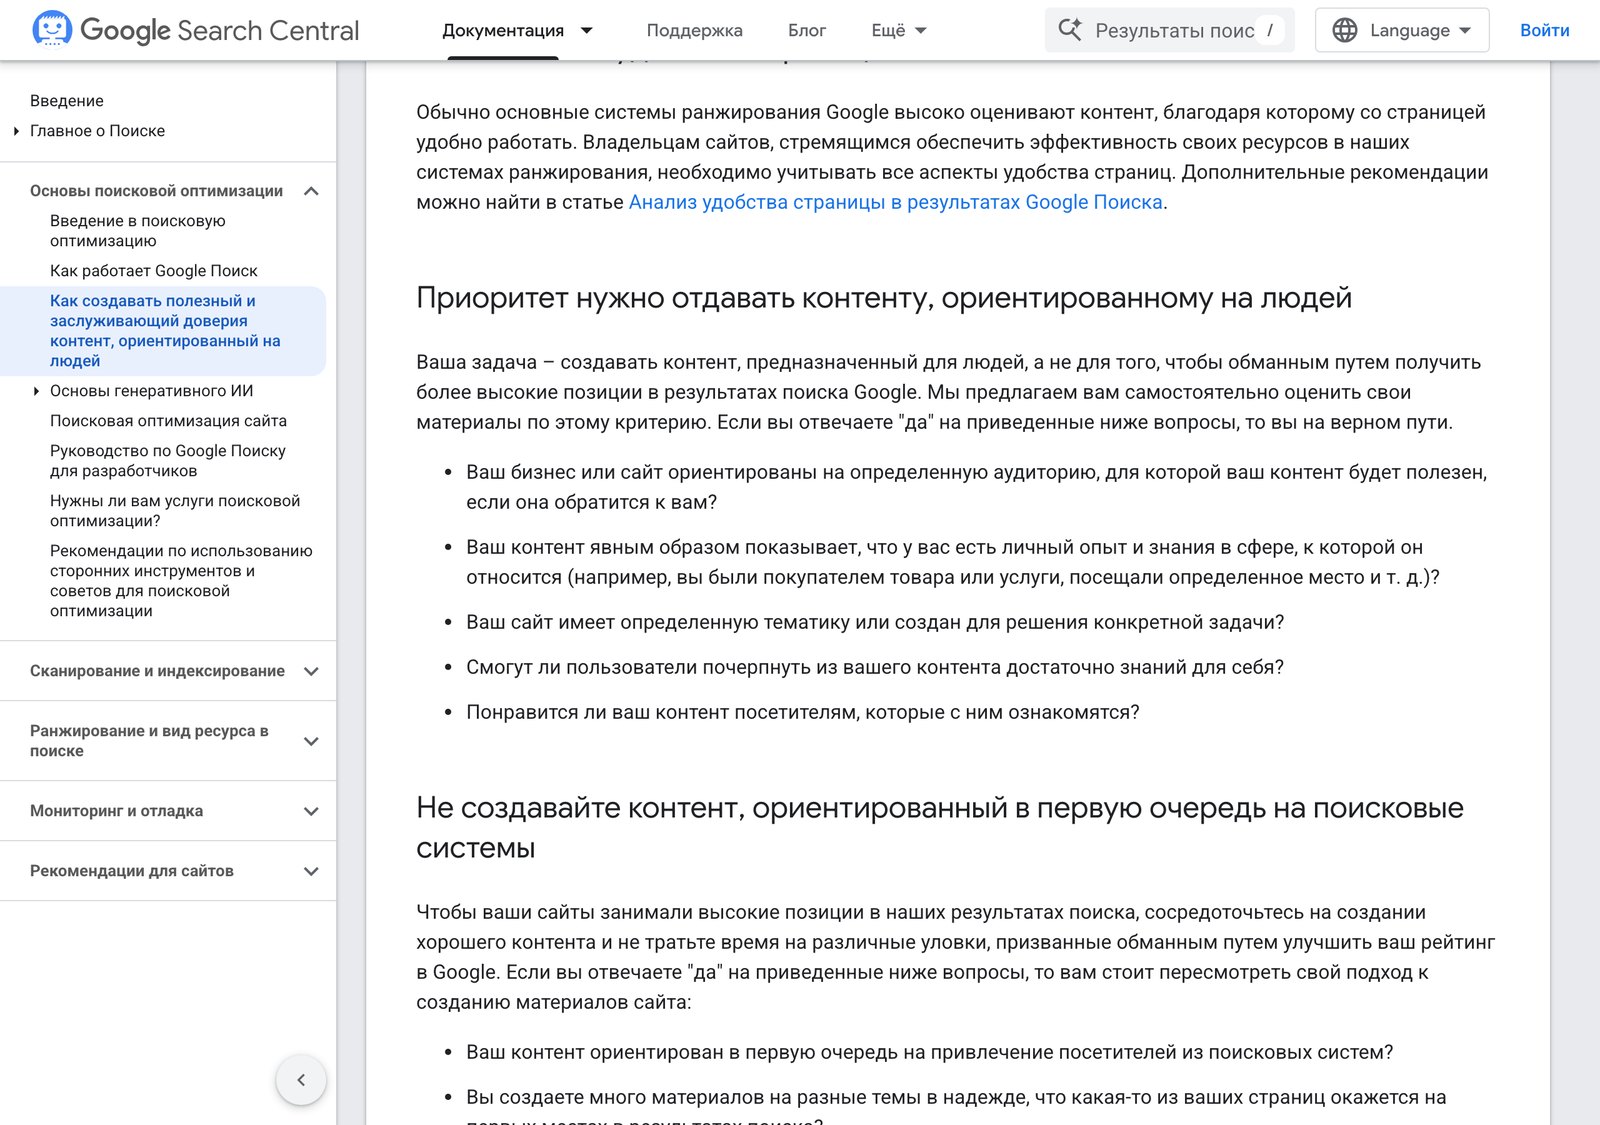Image resolution: width=1600 pixels, height=1125 pixels.
Task: Open the Language selector
Action: [x=1402, y=30]
